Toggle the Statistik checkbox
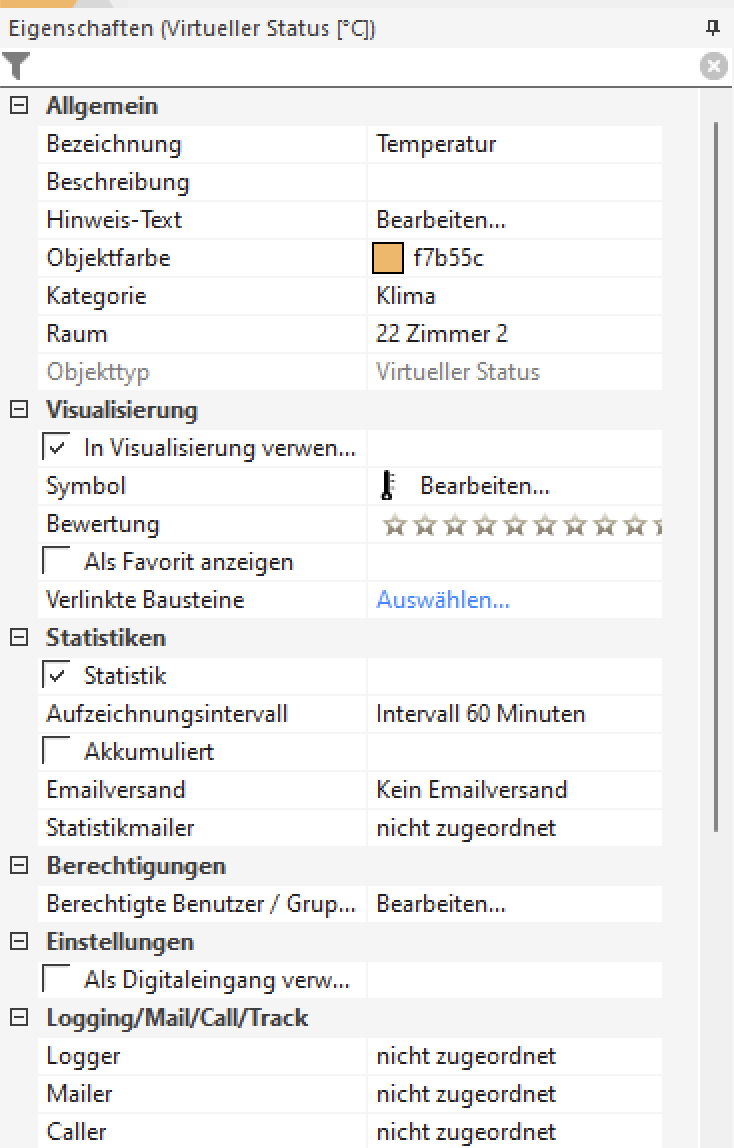This screenshot has height=1148, width=734. coord(57,675)
